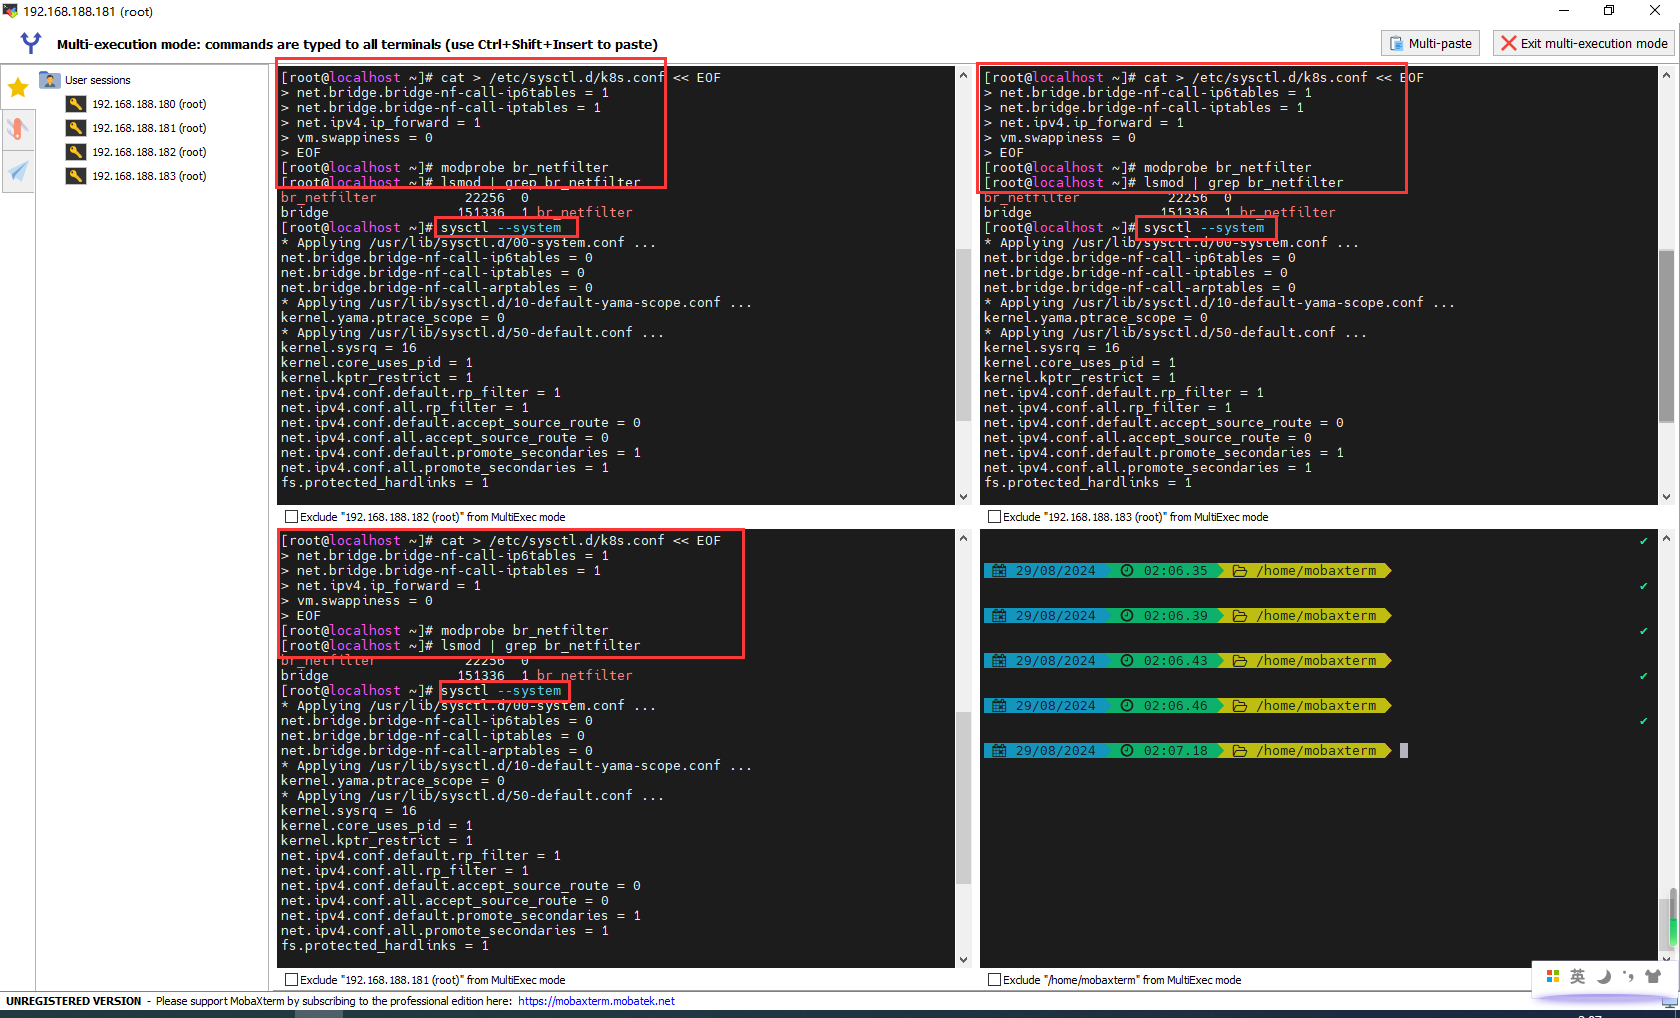Screen dimensions: 1680x1018
Task: Exclude 192.168.188.181 (root) from MultiExec mode
Action: pos(292,980)
